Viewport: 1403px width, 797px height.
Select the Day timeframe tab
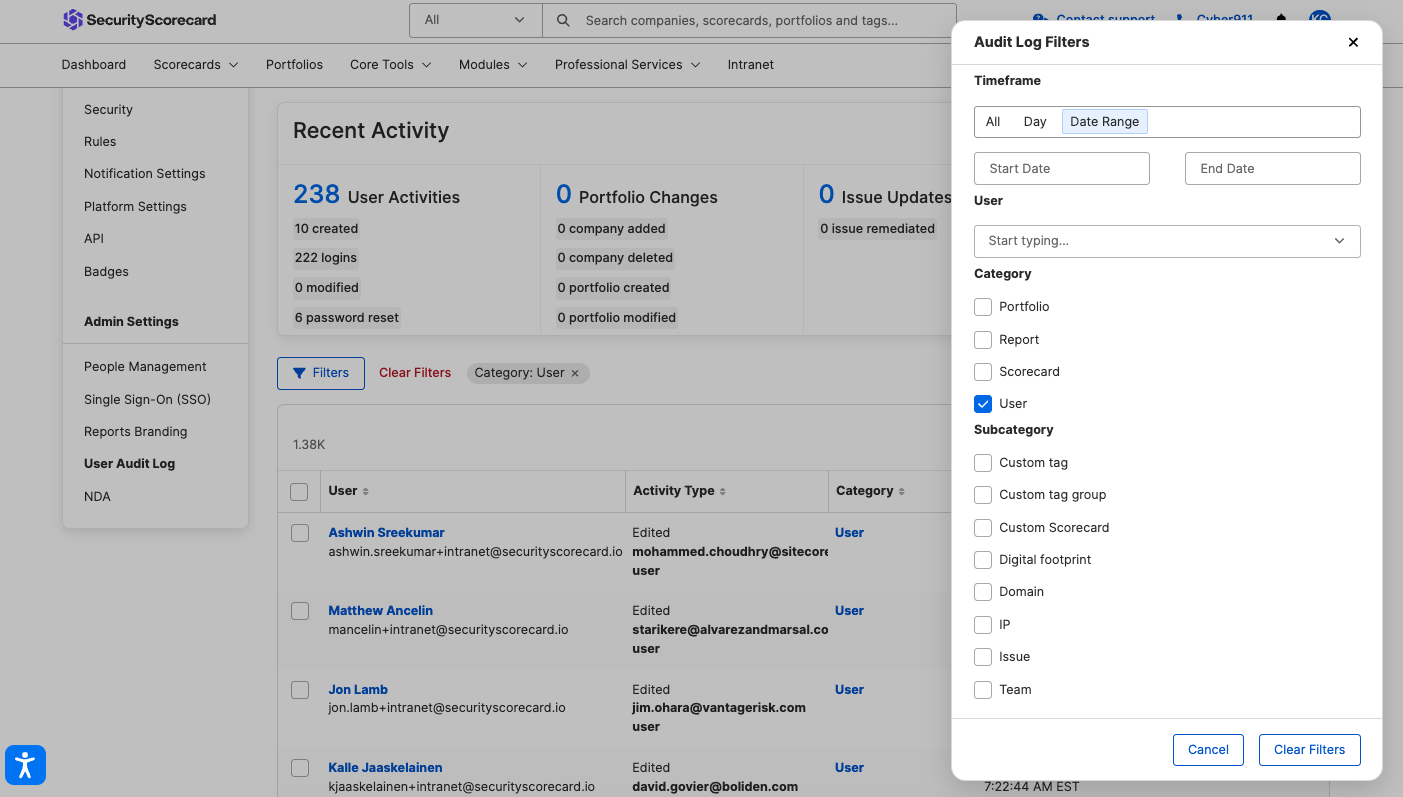tap(1034, 122)
